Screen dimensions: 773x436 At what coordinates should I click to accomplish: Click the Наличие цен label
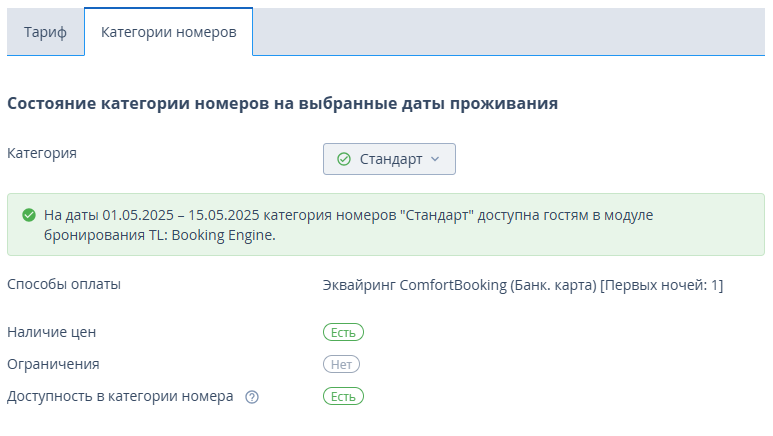51,332
